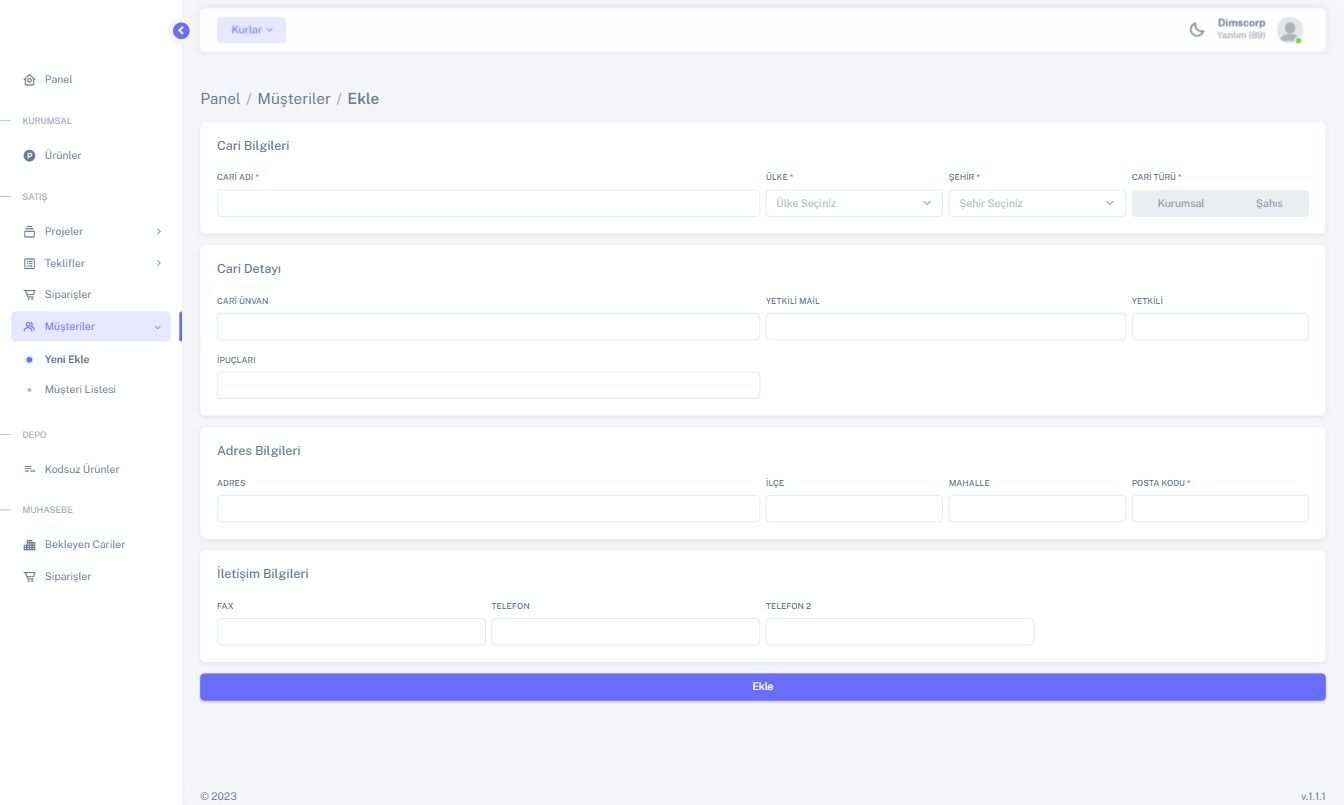
Task: Go to Müşteriler in the breadcrumb
Action: click(293, 99)
